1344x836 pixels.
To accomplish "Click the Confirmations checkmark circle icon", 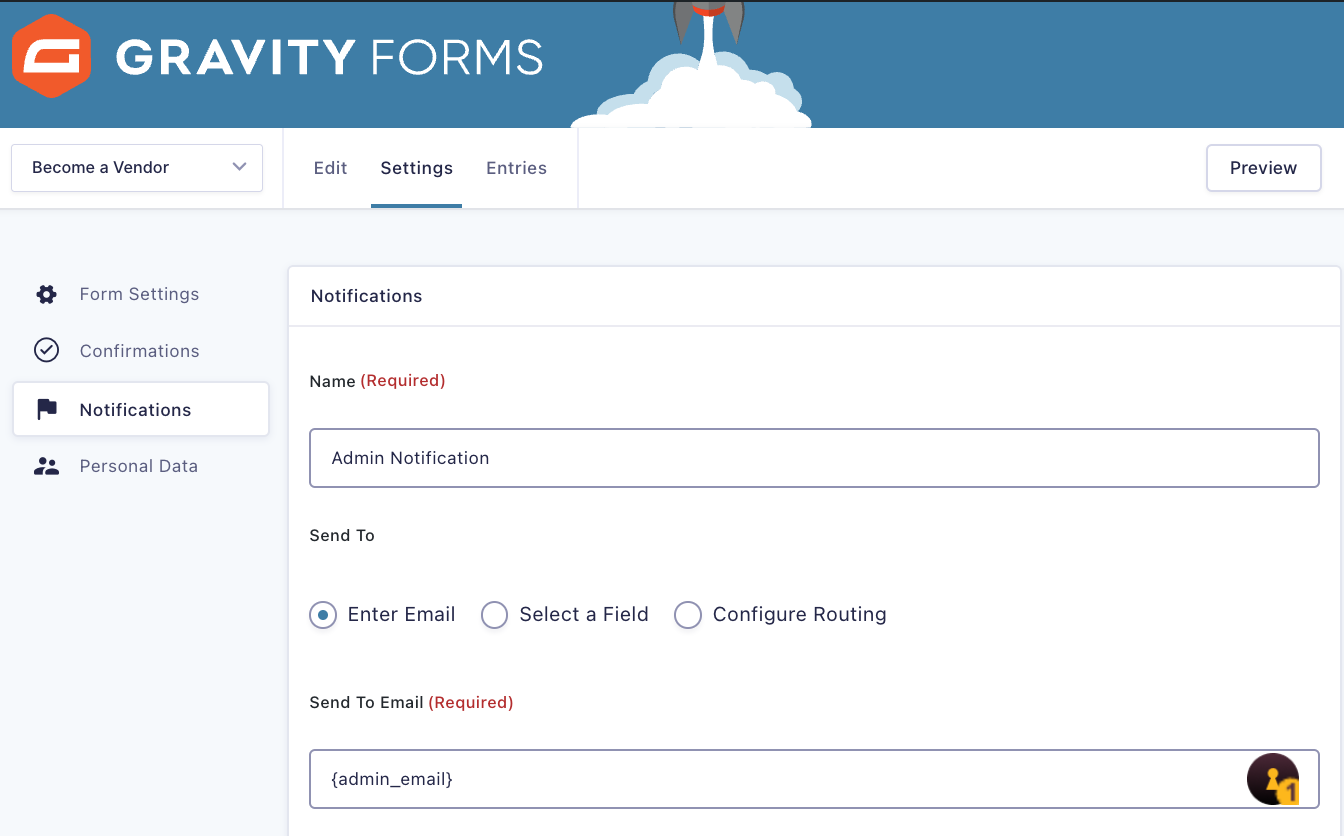I will pyautogui.click(x=46, y=350).
